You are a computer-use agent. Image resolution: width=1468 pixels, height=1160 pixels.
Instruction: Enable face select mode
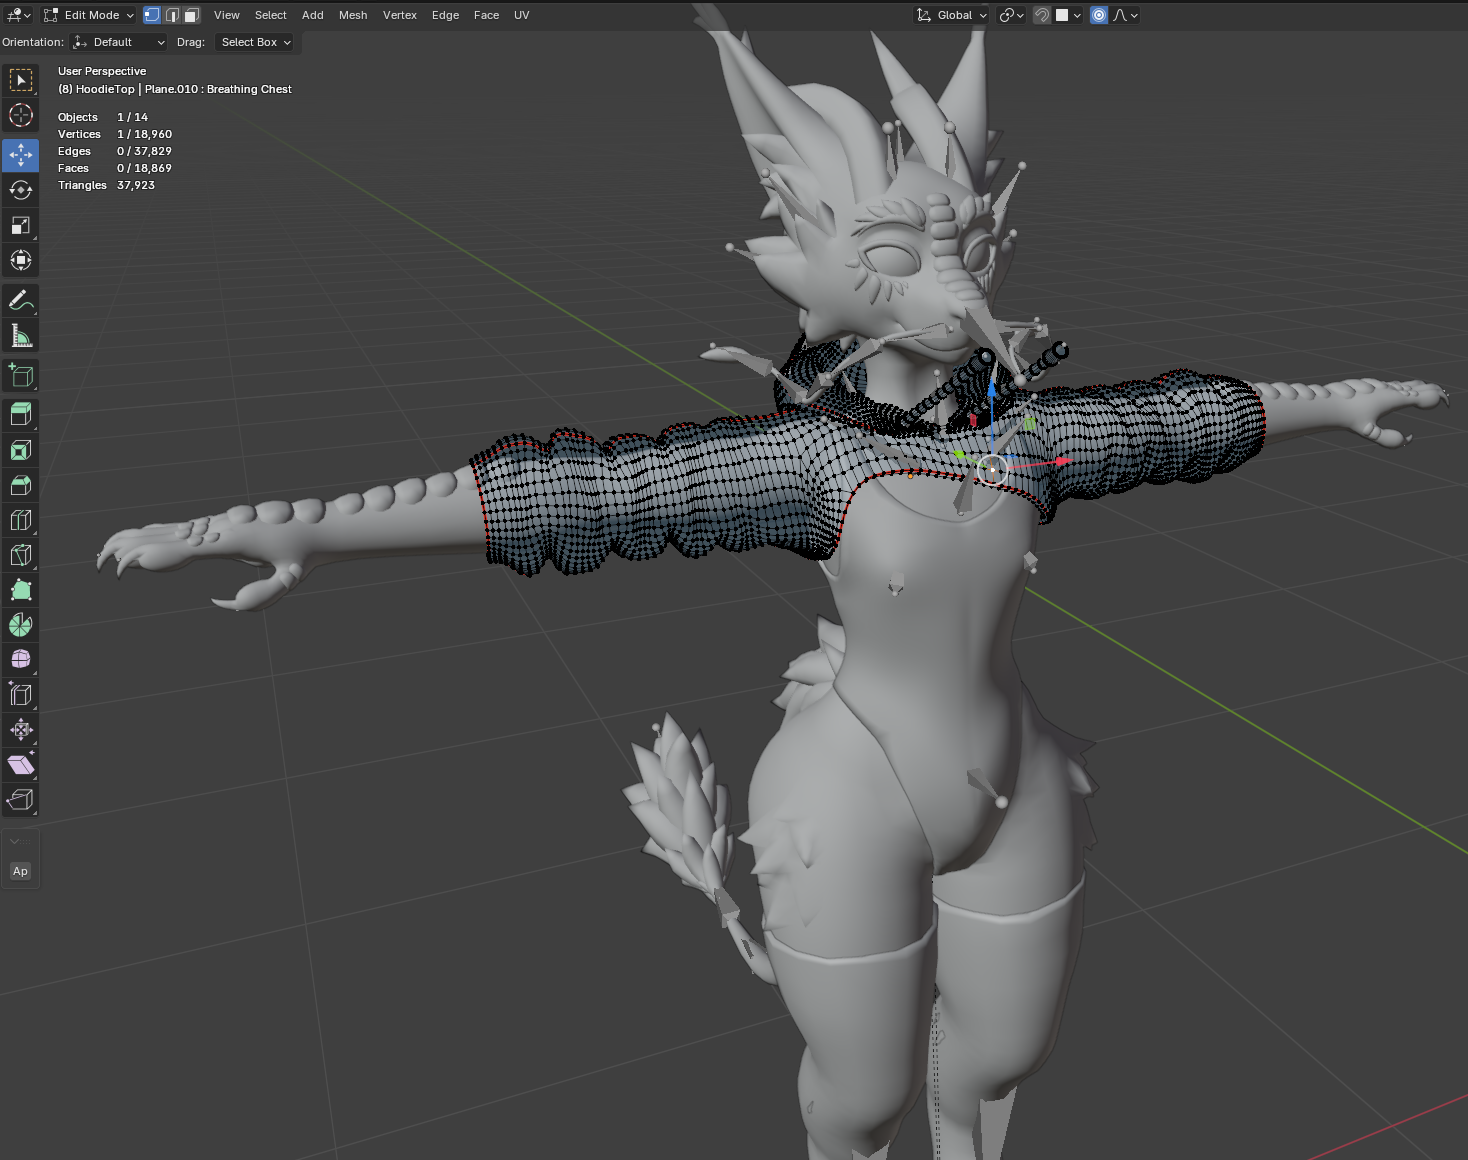point(192,15)
